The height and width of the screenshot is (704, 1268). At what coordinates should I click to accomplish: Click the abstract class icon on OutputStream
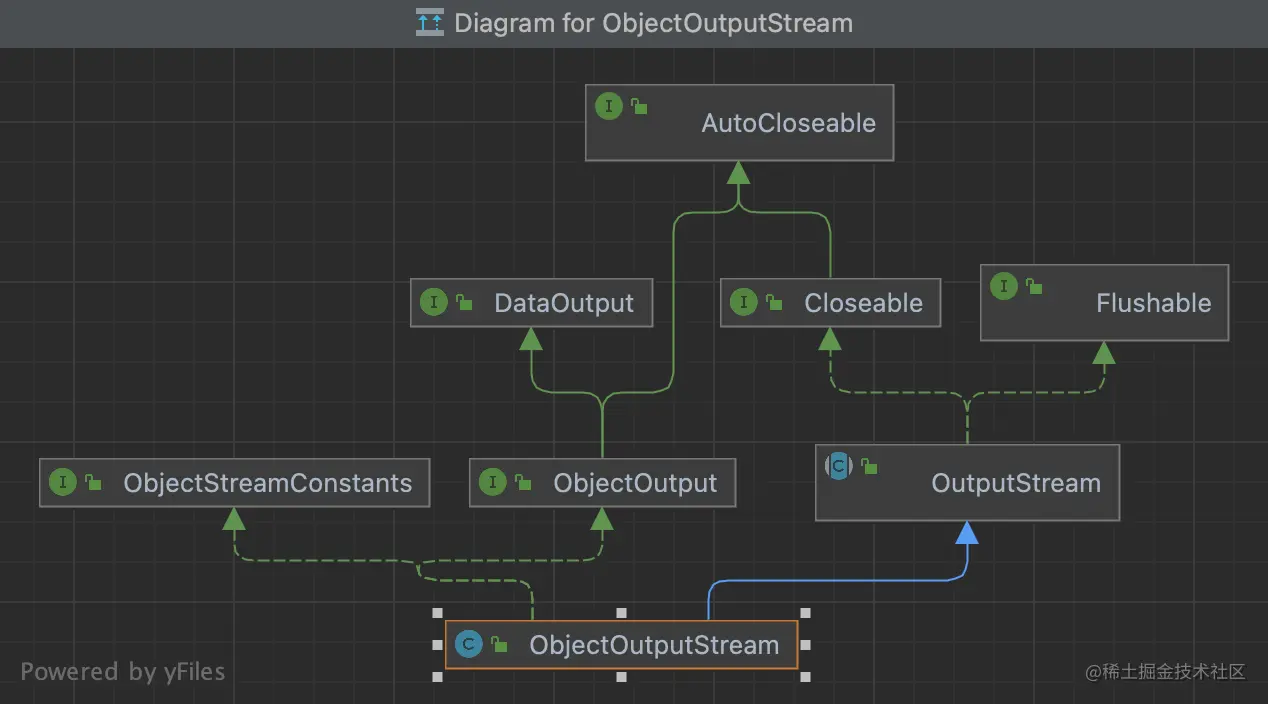pyautogui.click(x=839, y=466)
